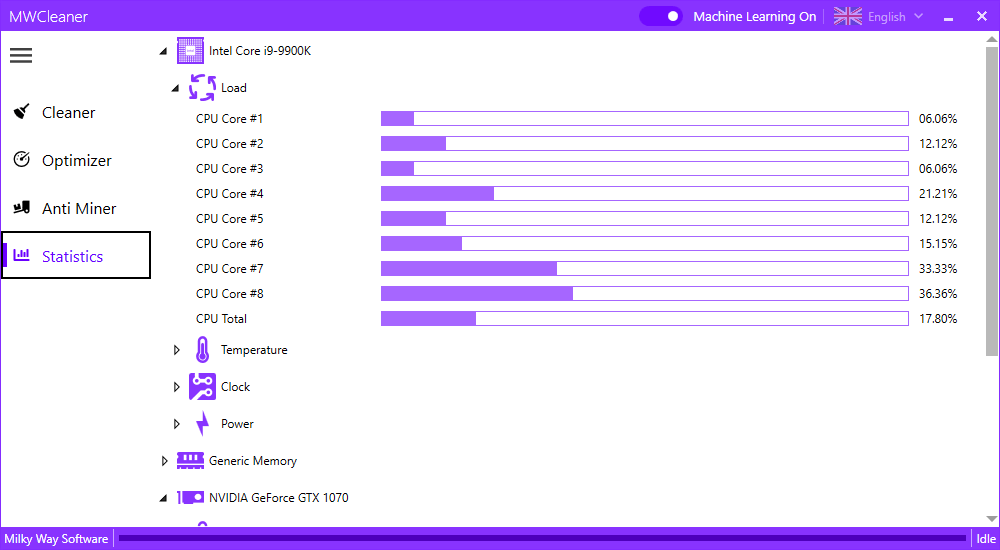Collapse the Load section arrow
This screenshot has height=550, width=1000.
(175, 88)
